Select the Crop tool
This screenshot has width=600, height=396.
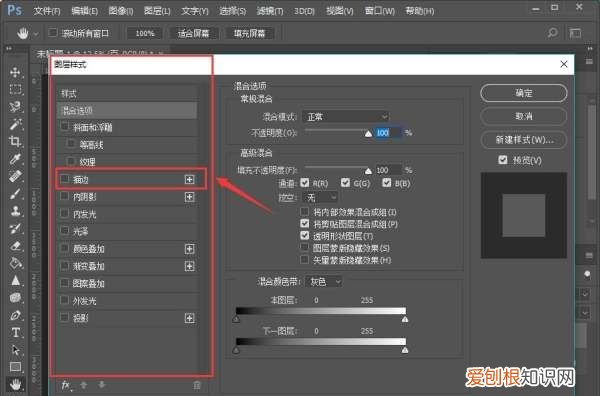tap(15, 142)
